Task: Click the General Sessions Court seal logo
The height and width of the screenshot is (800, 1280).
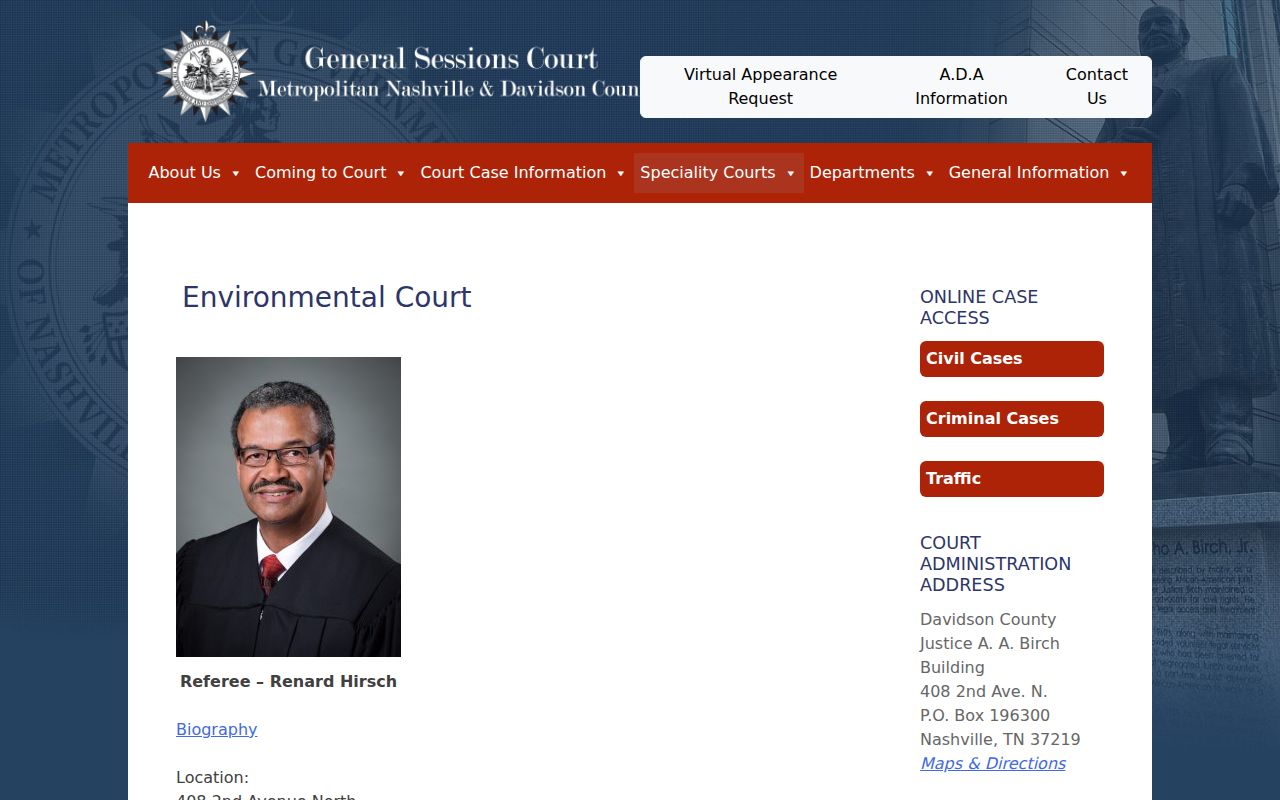Action: pos(205,72)
